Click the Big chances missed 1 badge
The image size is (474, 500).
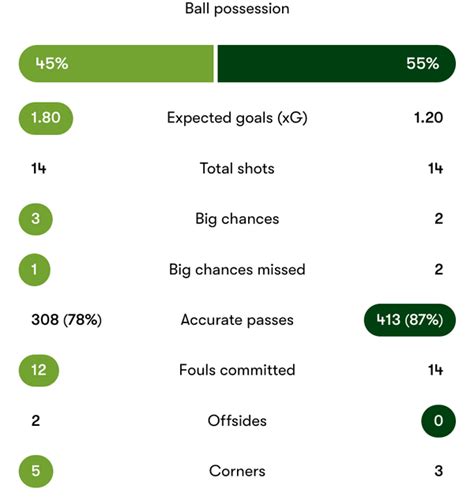35,270
